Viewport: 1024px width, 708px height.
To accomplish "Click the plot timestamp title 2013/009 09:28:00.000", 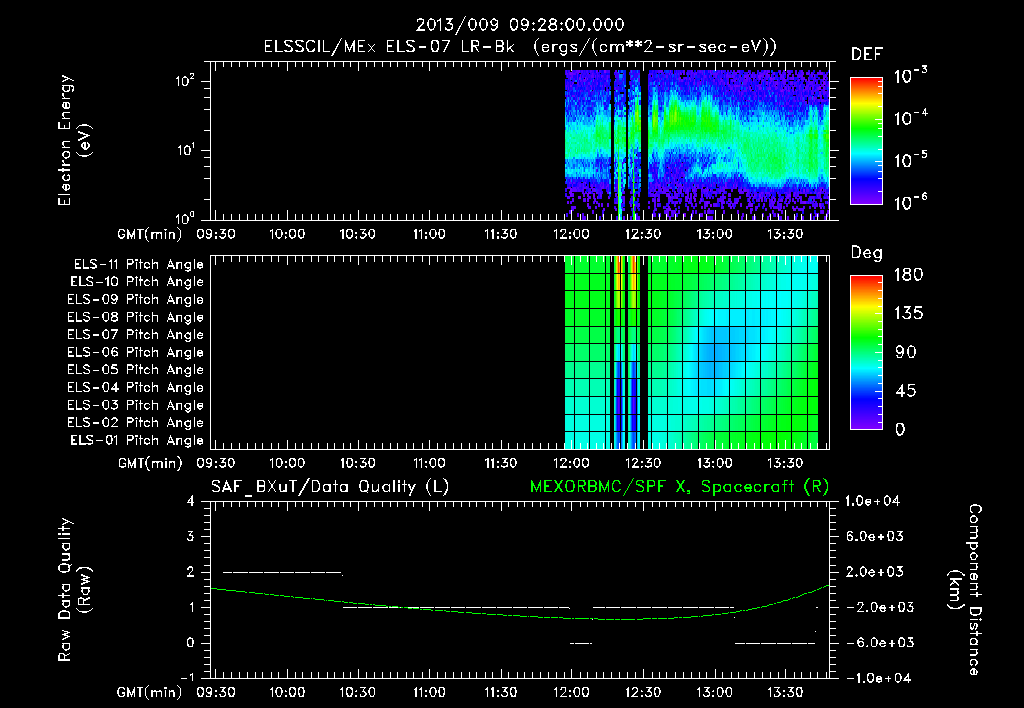I will (x=520, y=25).
